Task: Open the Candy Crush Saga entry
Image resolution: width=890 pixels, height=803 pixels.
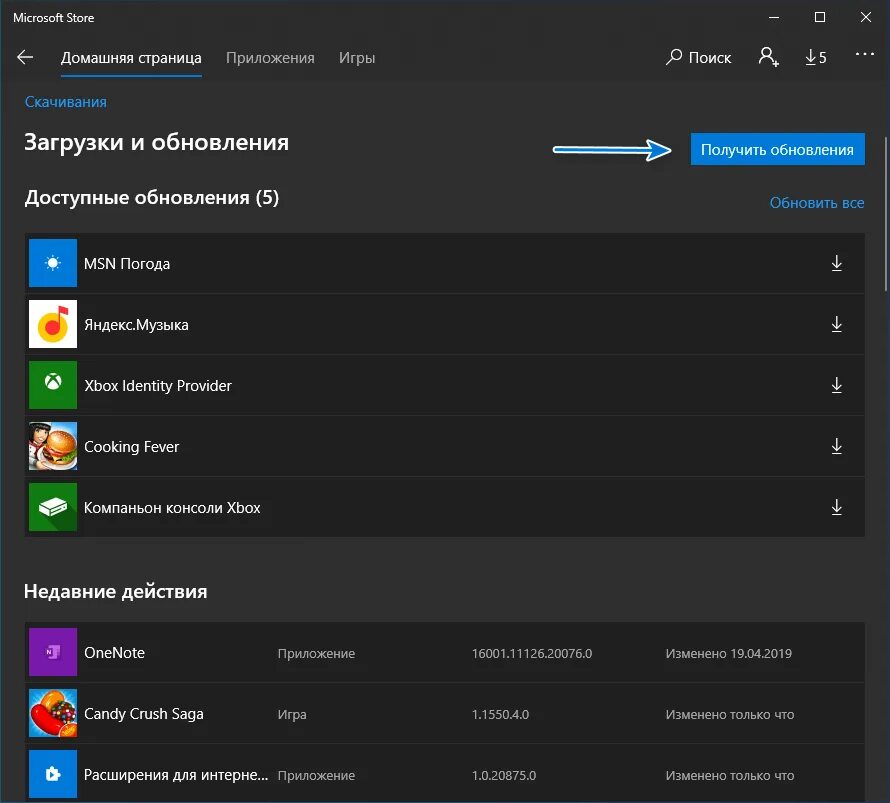Action: 444,713
